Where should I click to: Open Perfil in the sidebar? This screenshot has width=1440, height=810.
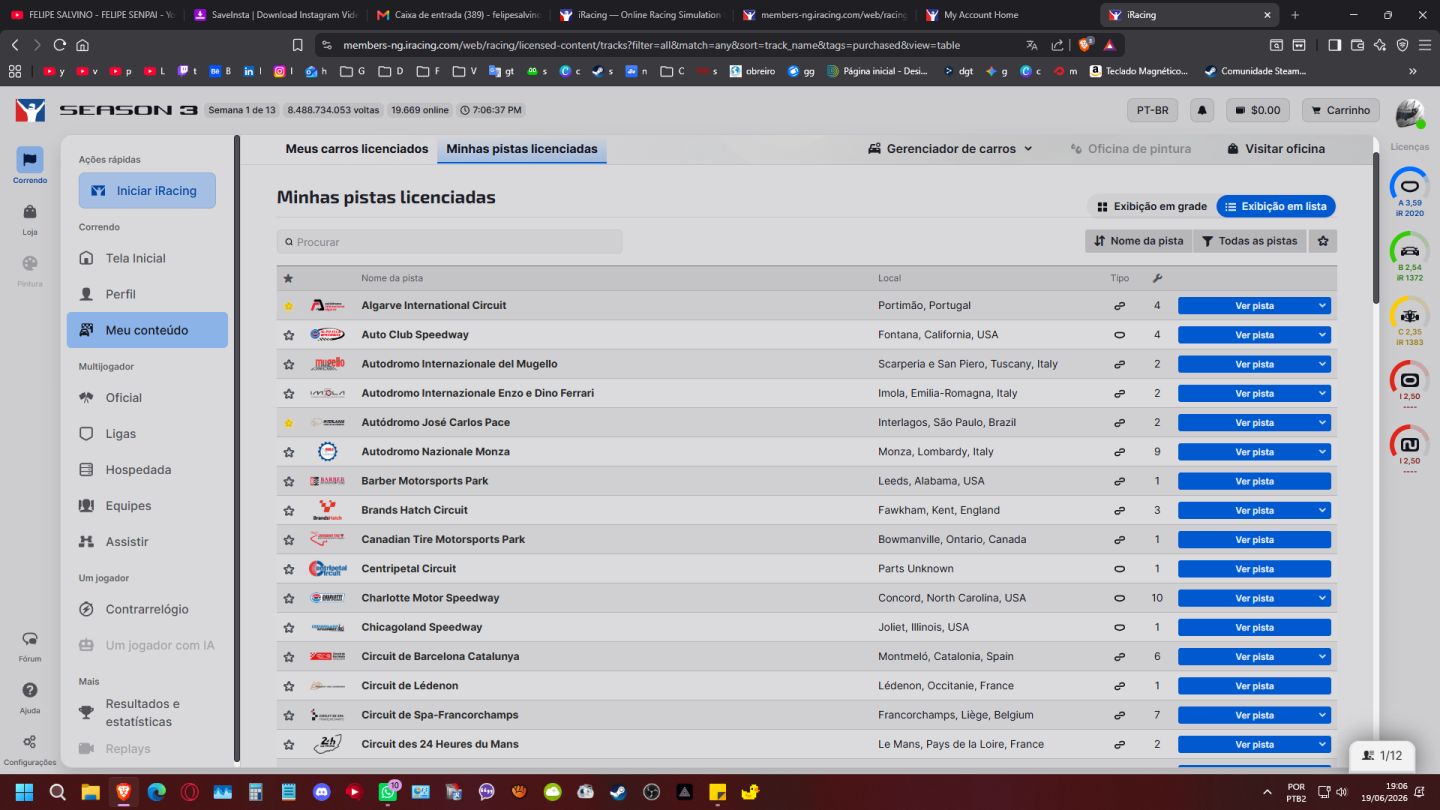pyautogui.click(x=147, y=294)
